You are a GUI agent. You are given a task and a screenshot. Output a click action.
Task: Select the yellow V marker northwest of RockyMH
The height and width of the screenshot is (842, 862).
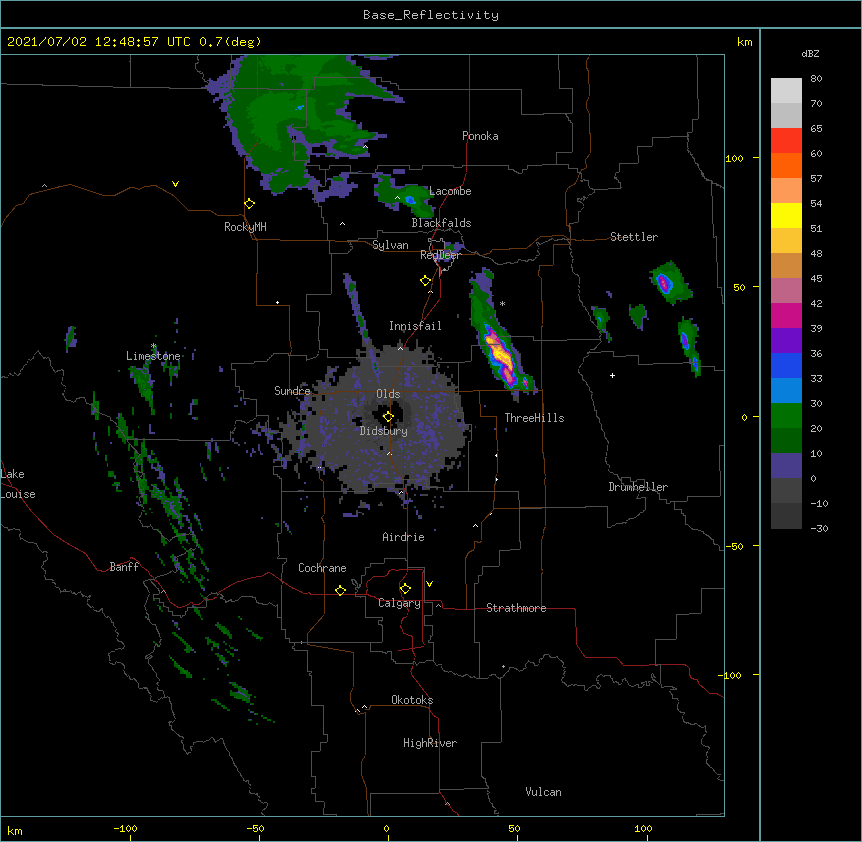pos(175,184)
